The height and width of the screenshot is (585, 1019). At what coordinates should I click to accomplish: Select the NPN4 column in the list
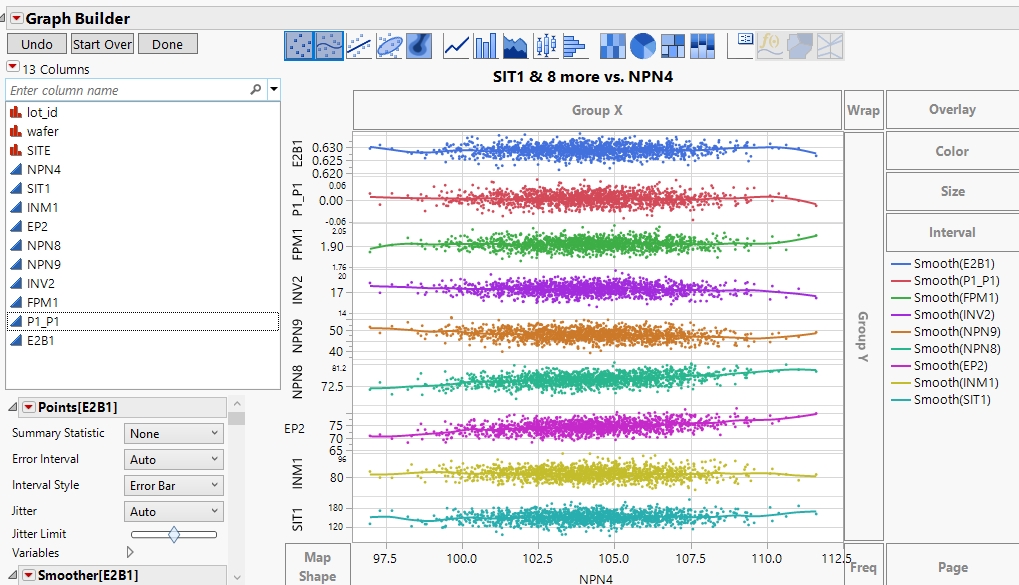43,169
